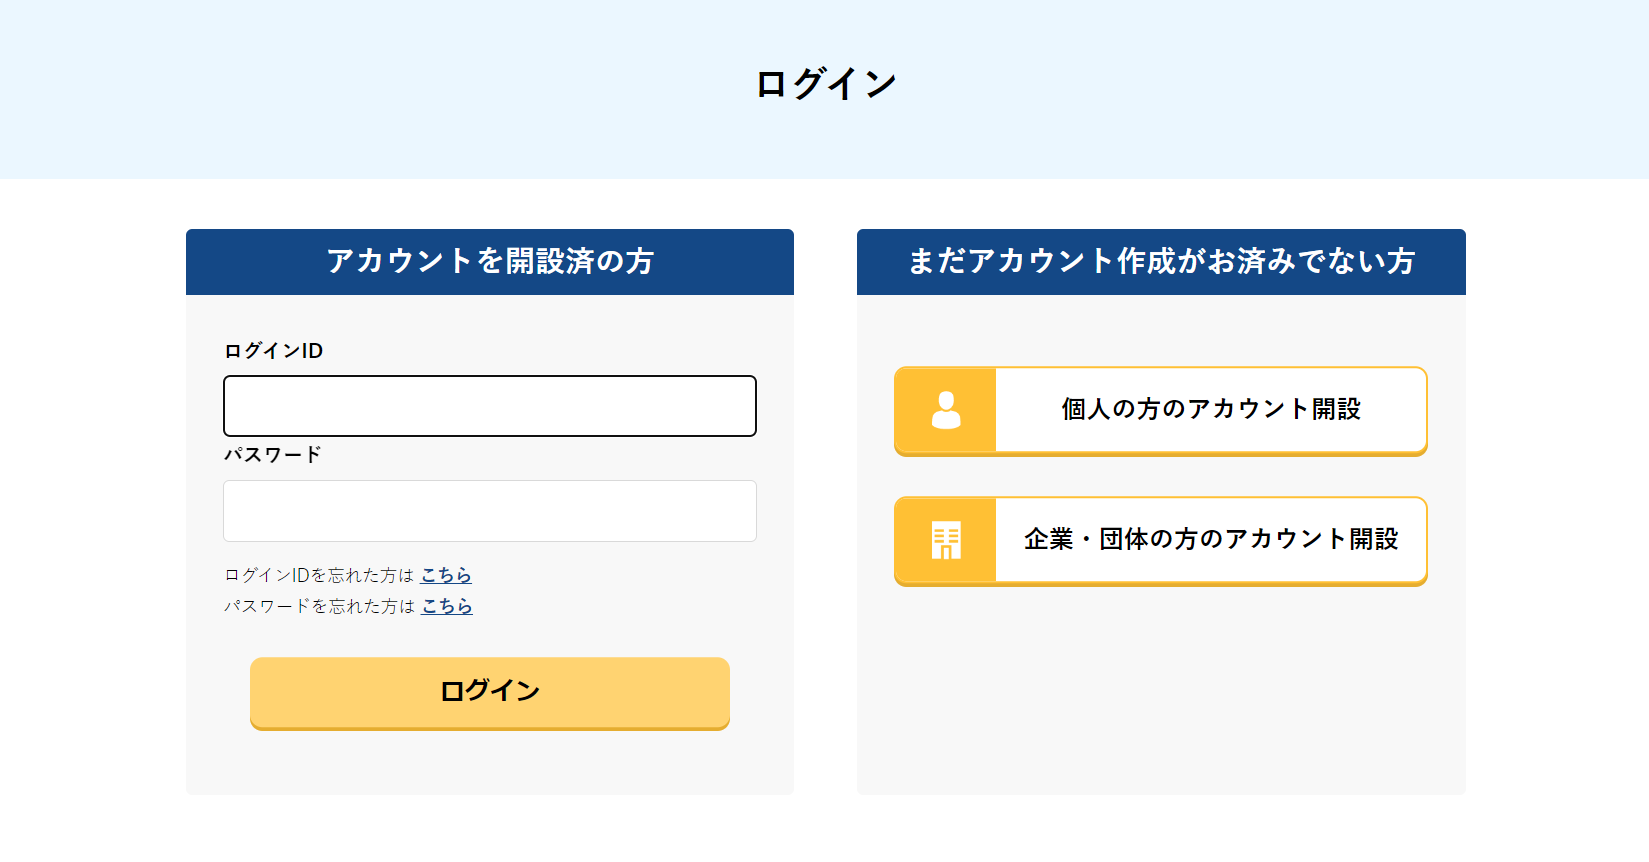This screenshot has height=862, width=1649.
Task: Click the ログインID field label
Action: tap(273, 351)
